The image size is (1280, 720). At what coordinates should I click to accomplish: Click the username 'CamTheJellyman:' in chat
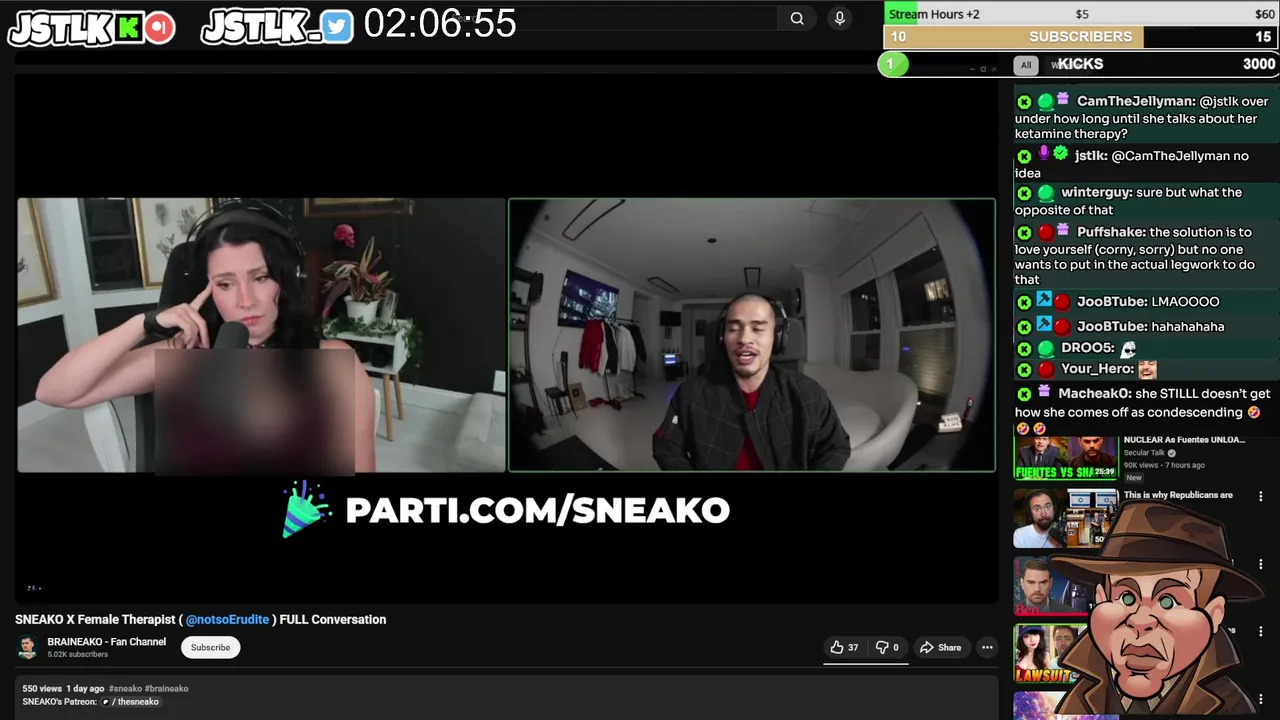pos(1136,101)
